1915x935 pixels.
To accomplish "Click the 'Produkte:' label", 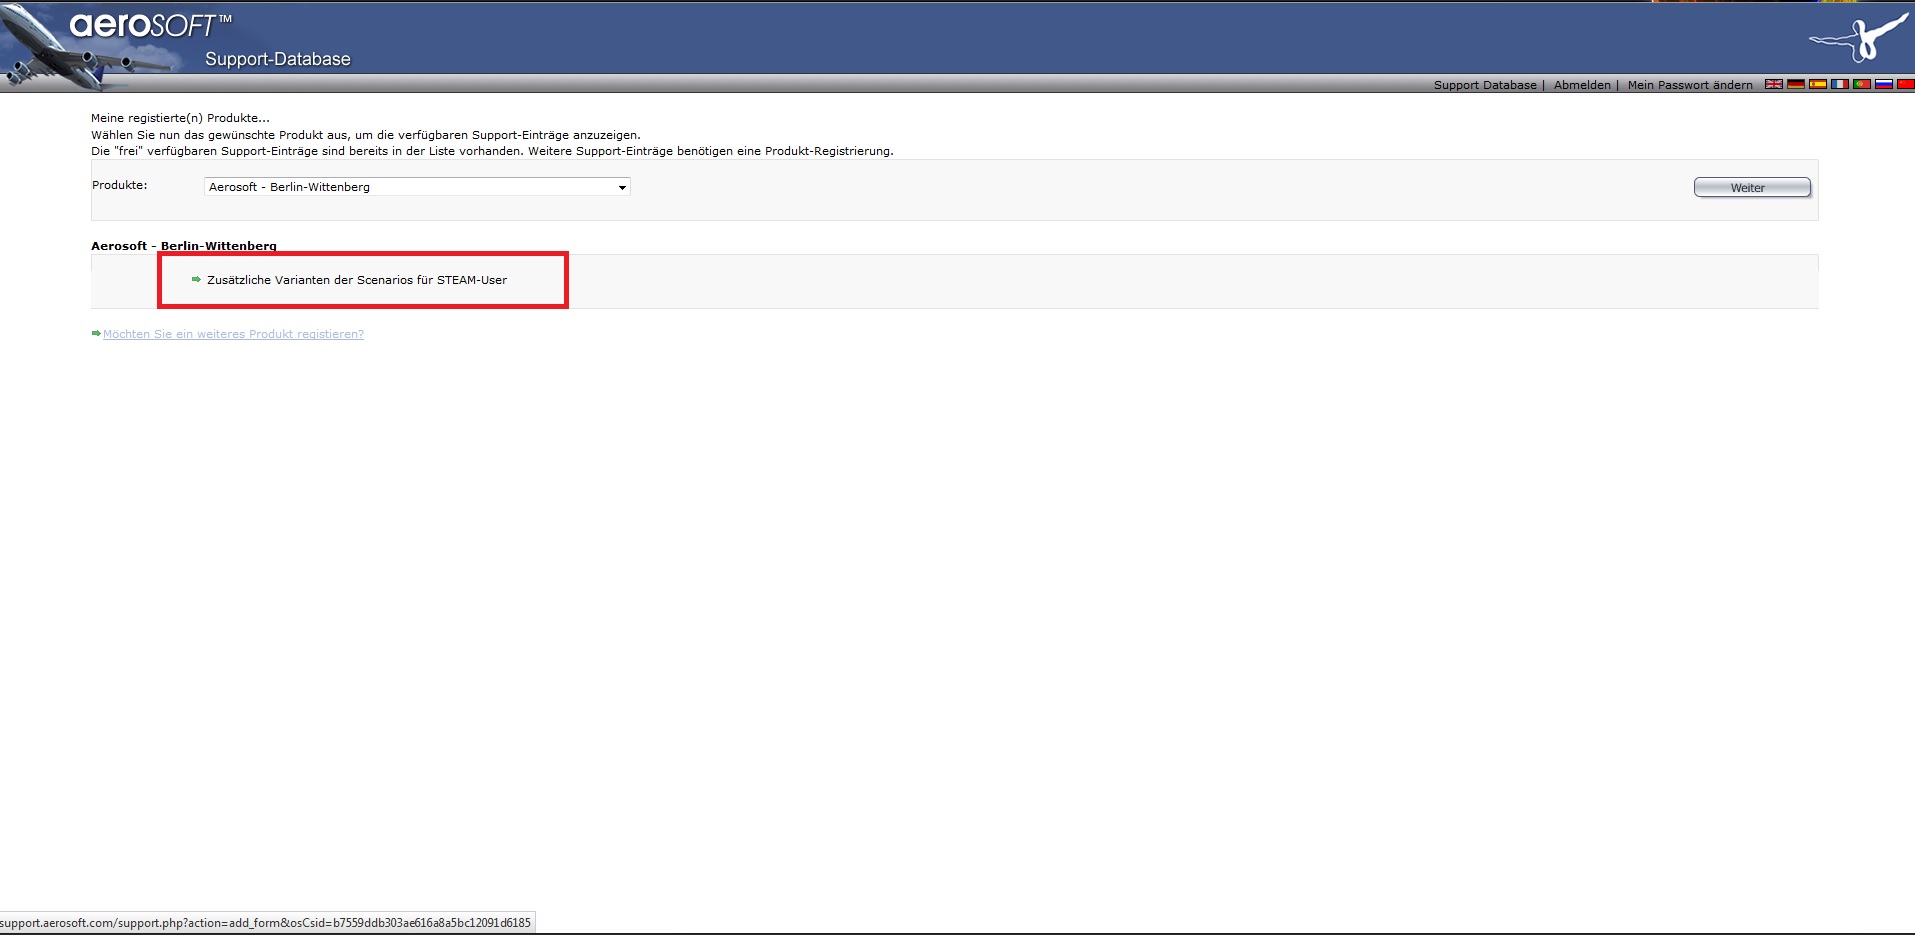I will click(x=120, y=185).
